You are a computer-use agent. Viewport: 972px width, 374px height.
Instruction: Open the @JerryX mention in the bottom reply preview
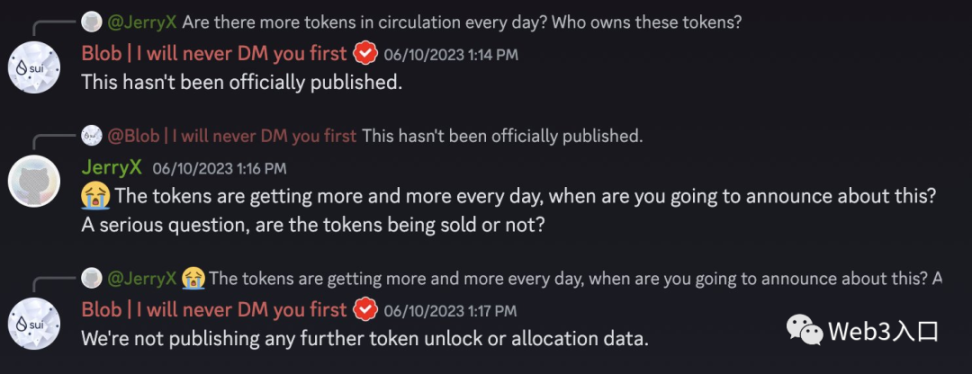point(142,278)
